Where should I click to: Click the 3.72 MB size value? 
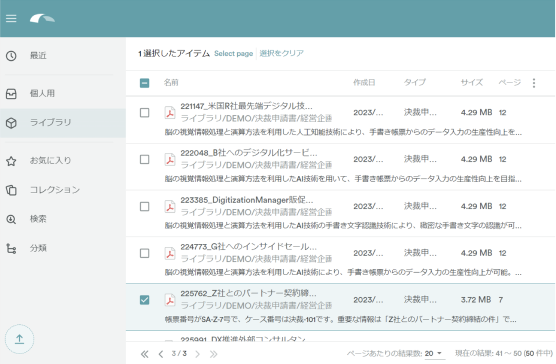coord(476,300)
